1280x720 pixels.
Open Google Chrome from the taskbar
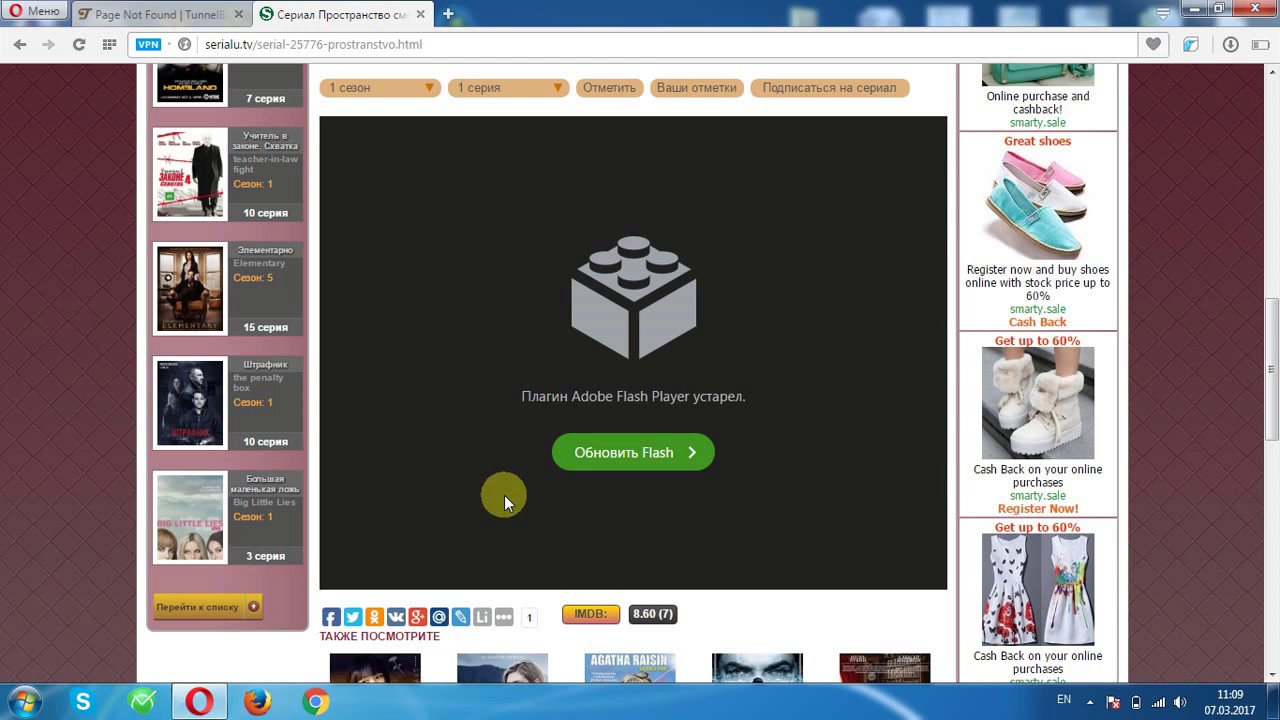click(x=316, y=702)
